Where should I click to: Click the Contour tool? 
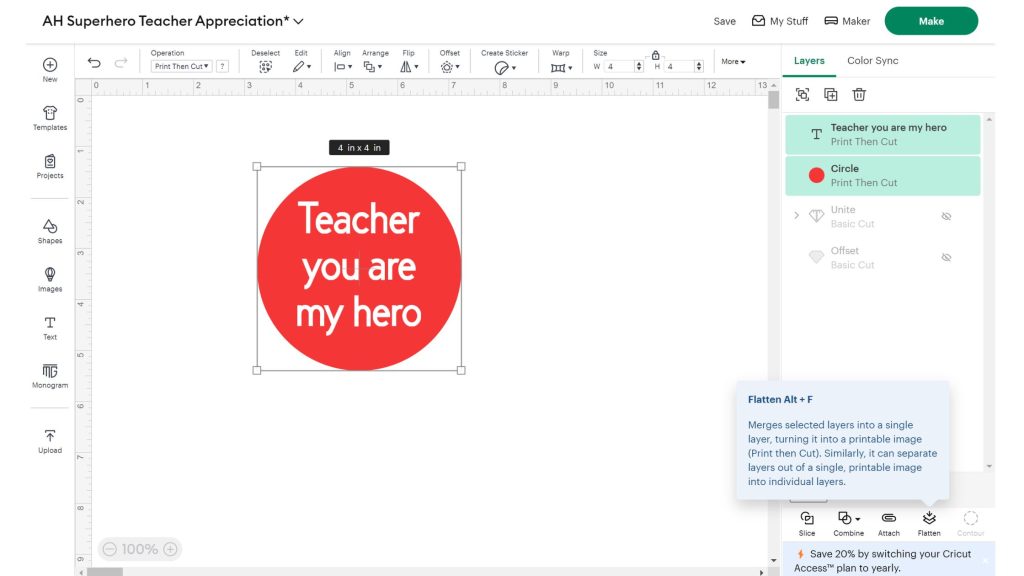970,524
